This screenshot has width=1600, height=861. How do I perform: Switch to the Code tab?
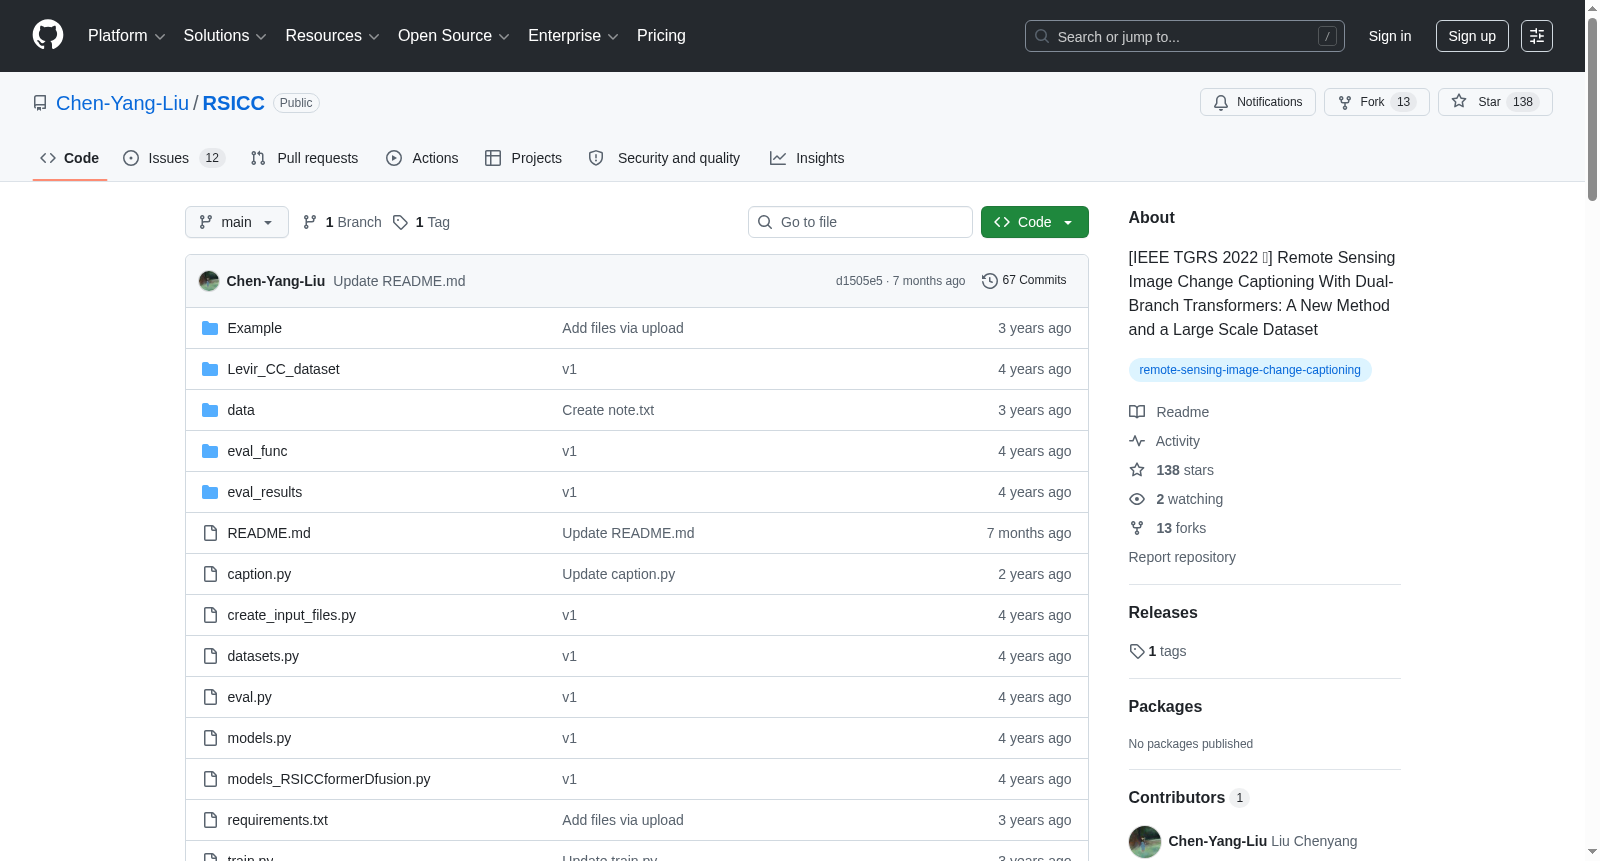70,158
